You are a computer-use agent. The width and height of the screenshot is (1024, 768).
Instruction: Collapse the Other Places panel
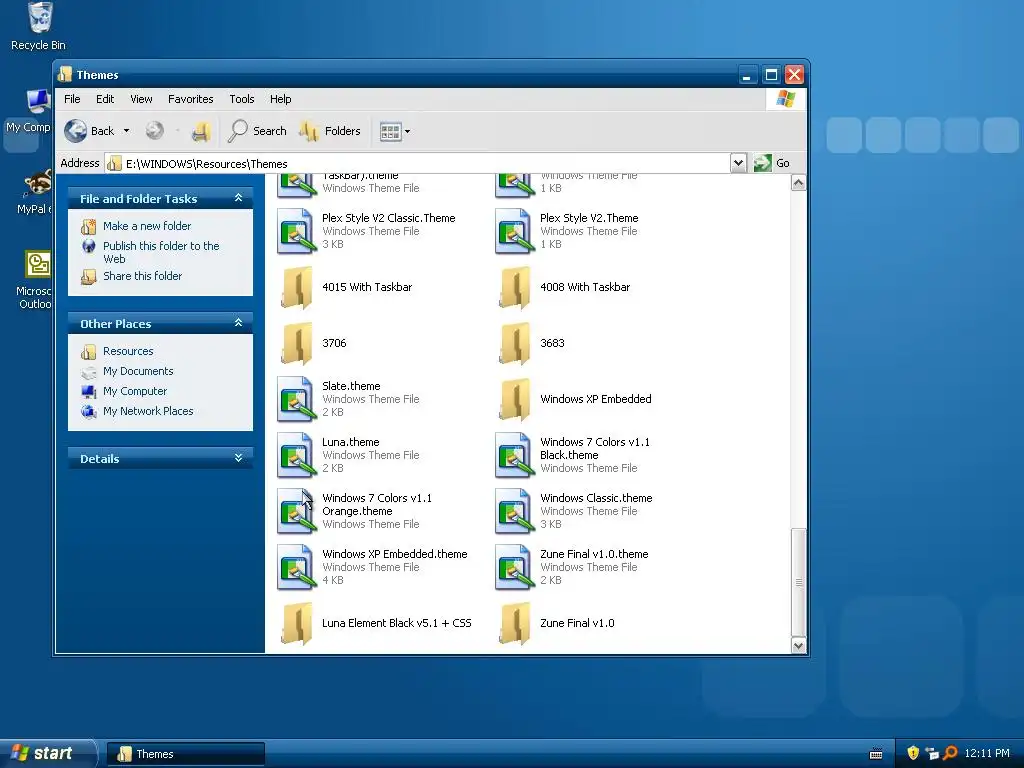pyautogui.click(x=238, y=323)
